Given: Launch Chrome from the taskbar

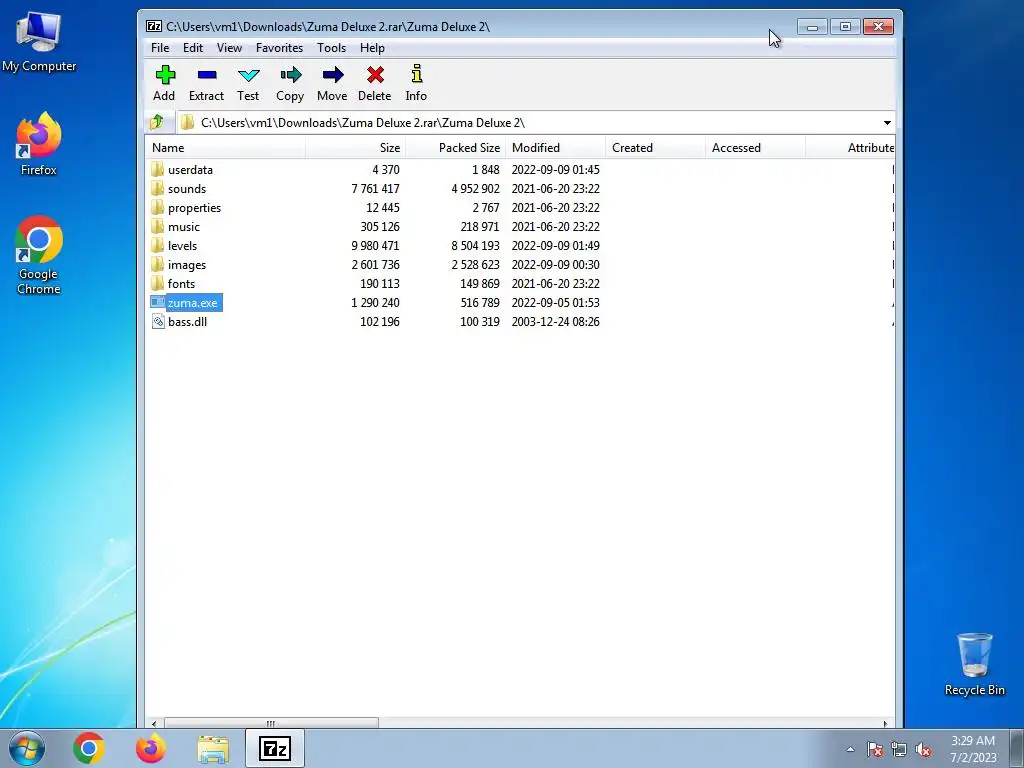Looking at the screenshot, I should (x=89, y=748).
